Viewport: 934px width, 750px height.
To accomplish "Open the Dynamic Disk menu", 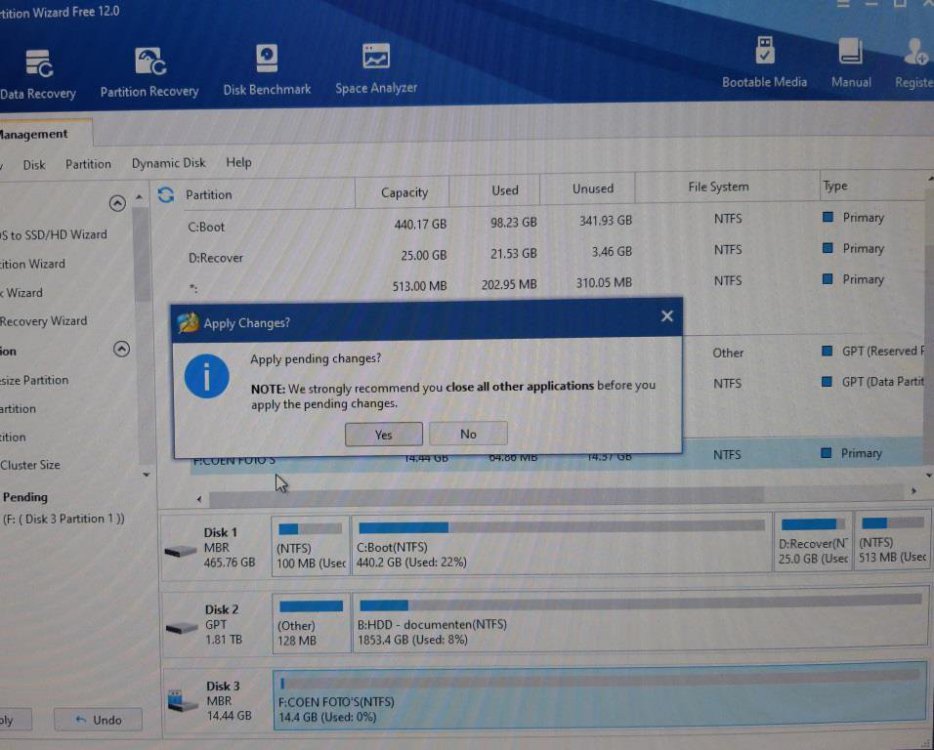I will coord(168,163).
